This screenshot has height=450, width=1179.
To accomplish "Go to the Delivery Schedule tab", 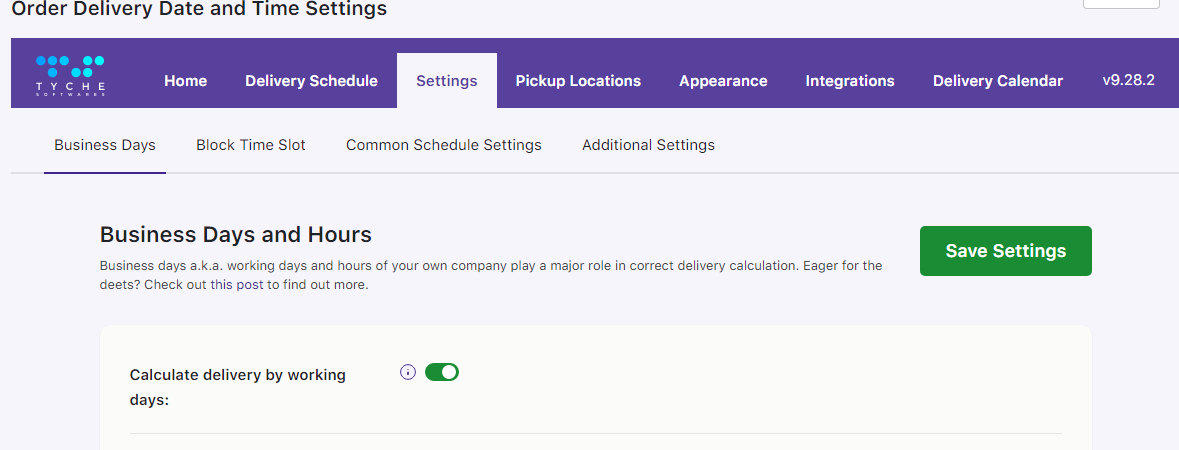I will 311,81.
